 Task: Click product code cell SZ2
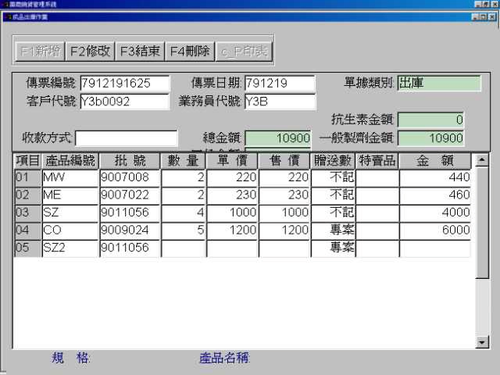(70, 248)
